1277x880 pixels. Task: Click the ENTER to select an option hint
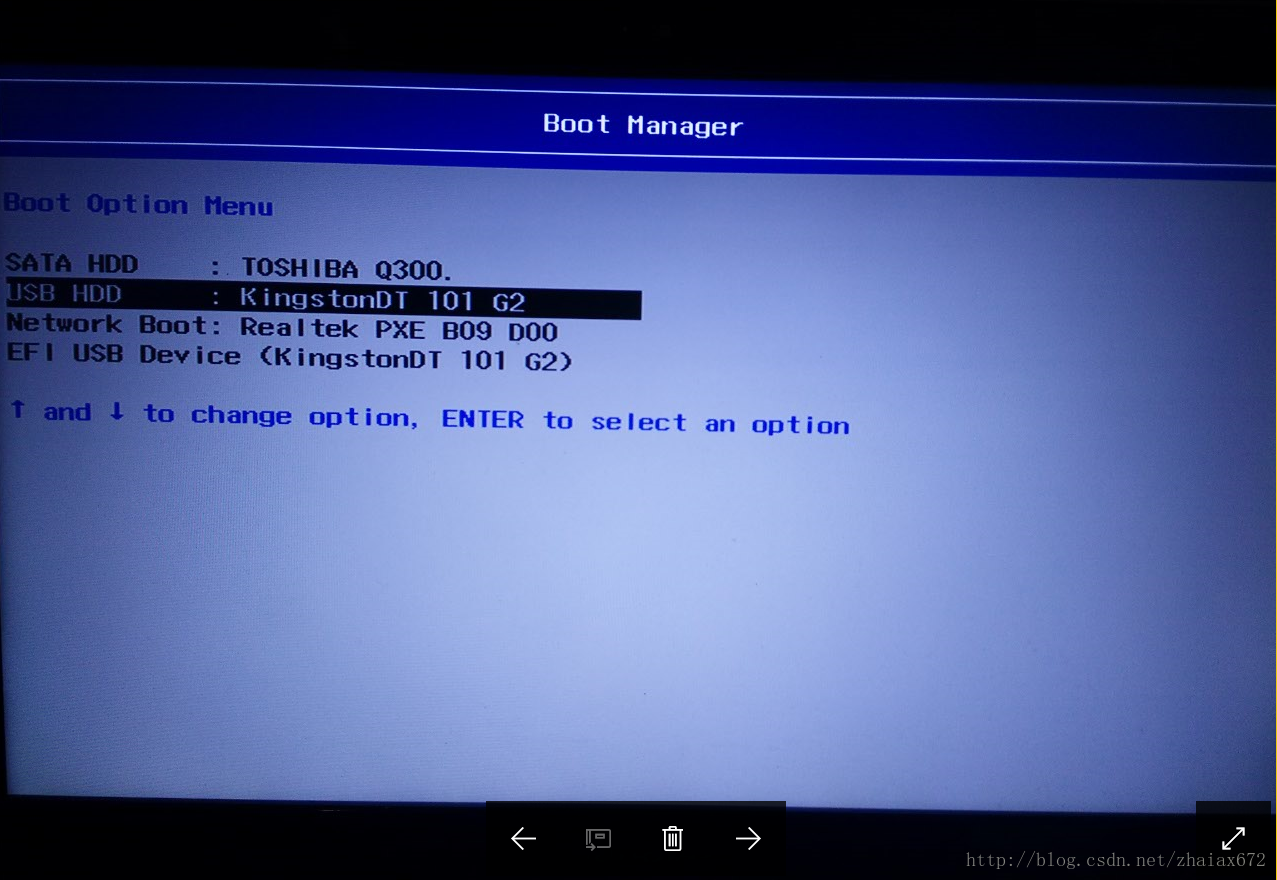(x=645, y=422)
